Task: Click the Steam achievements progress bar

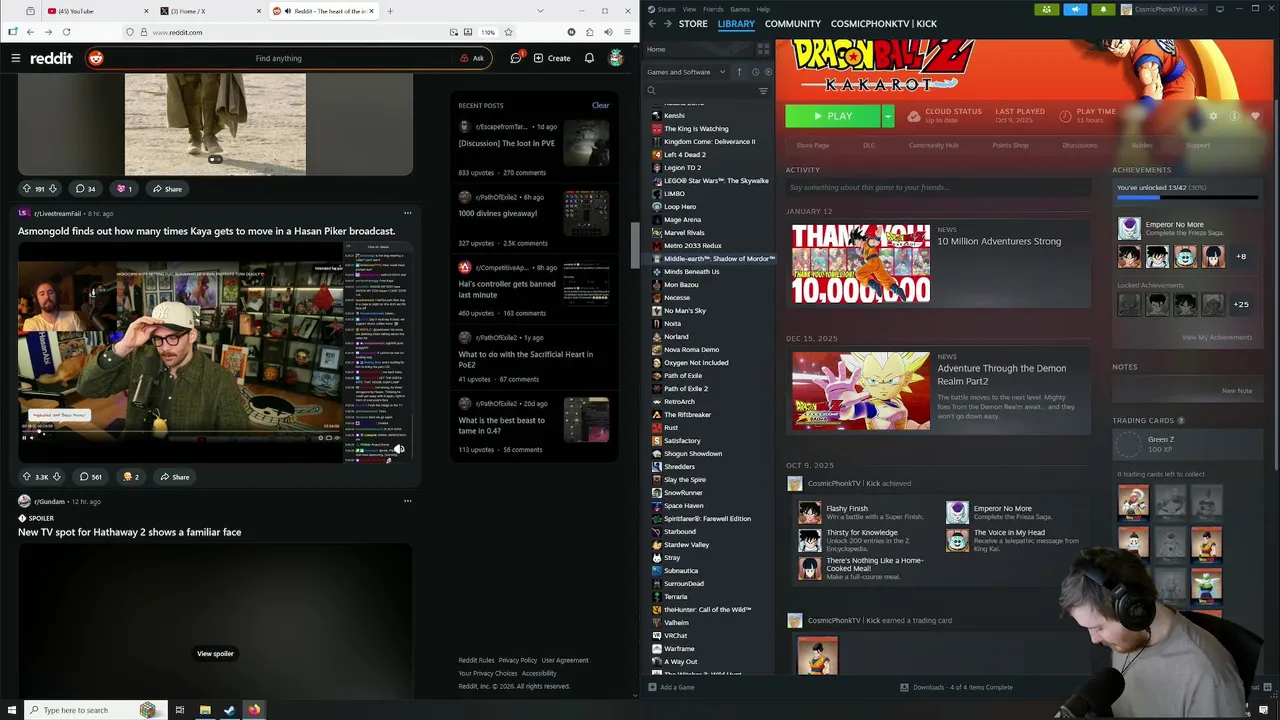Action: pos(1187,198)
